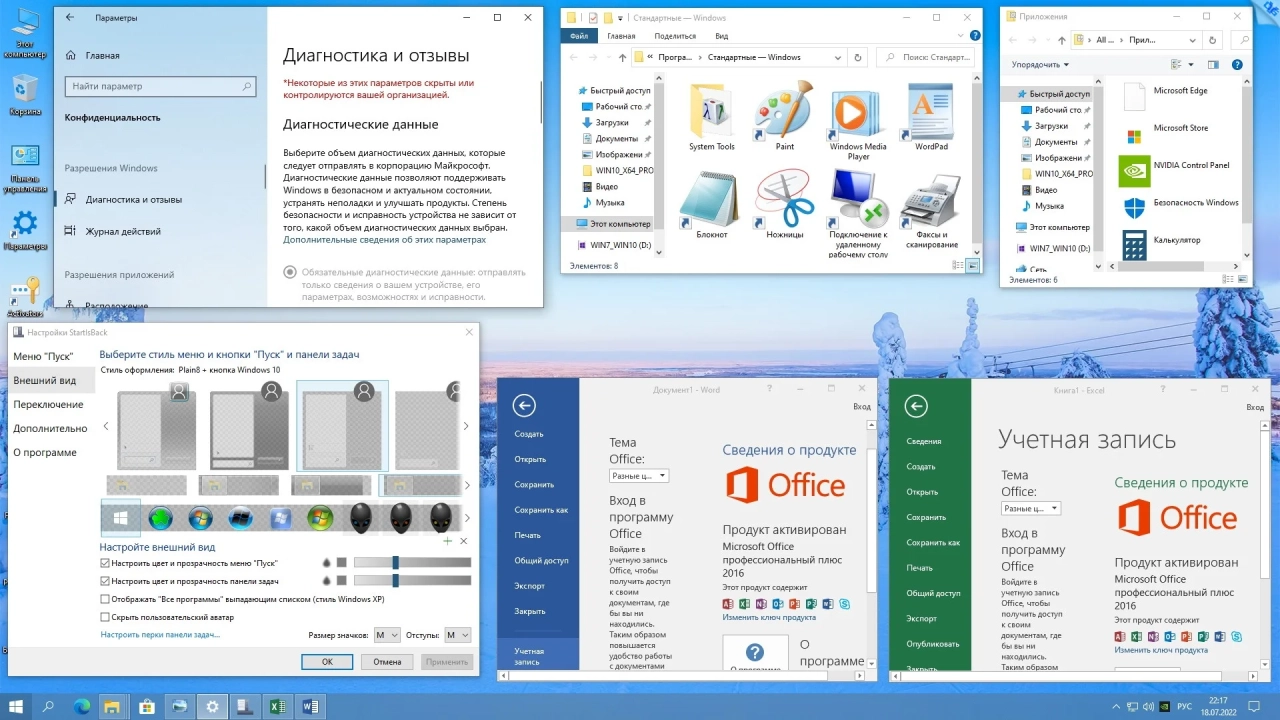Expand Упорядочить menu in Приложения
Viewport: 1280px width, 720px height.
[1040, 65]
